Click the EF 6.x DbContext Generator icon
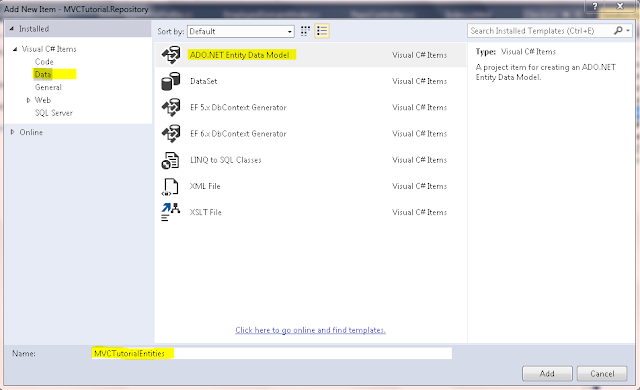The width and height of the screenshot is (640, 390). (171, 133)
